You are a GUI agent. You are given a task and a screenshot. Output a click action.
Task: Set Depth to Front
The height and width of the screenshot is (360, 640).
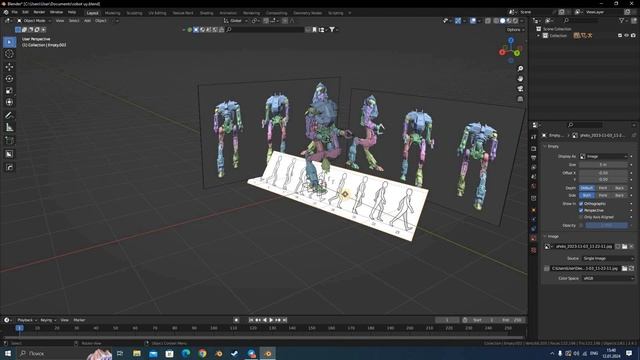click(x=603, y=188)
